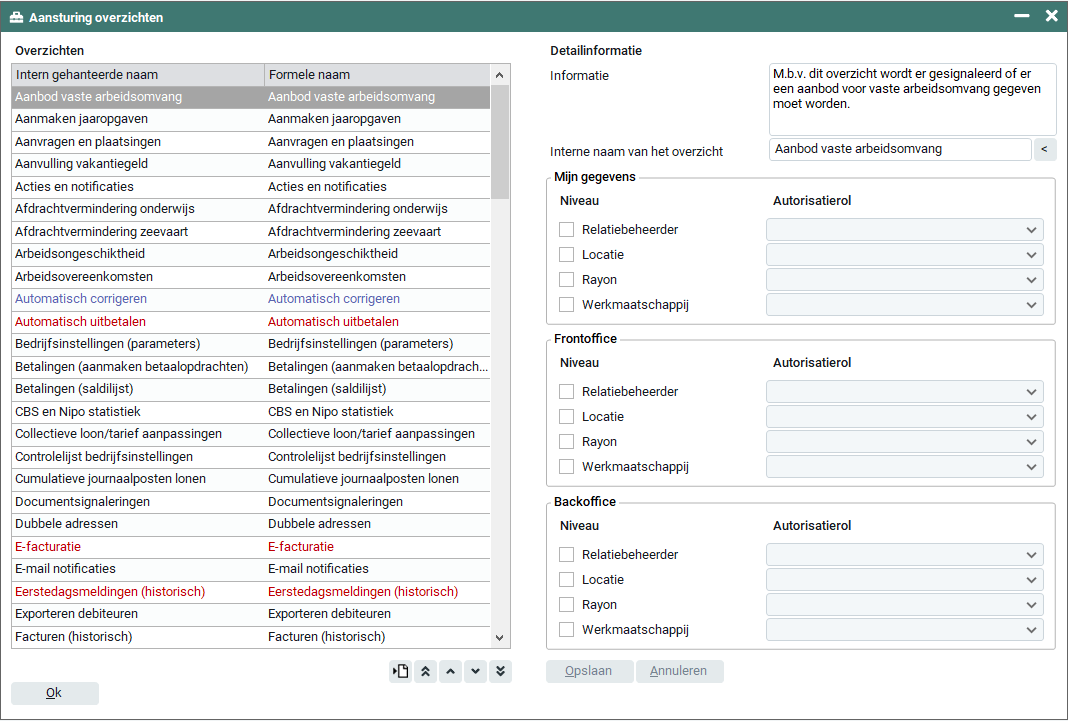The width and height of the screenshot is (1068, 721).
Task: Click the Annuleren button
Action: click(x=679, y=672)
